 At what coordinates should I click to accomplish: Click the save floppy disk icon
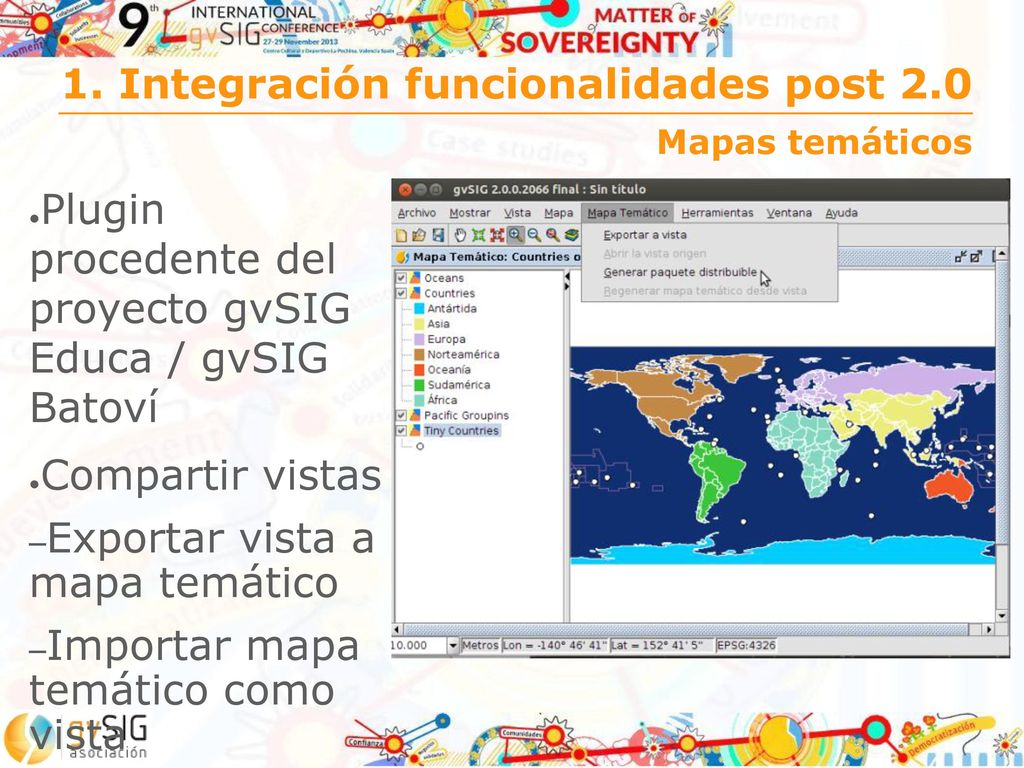(438, 235)
